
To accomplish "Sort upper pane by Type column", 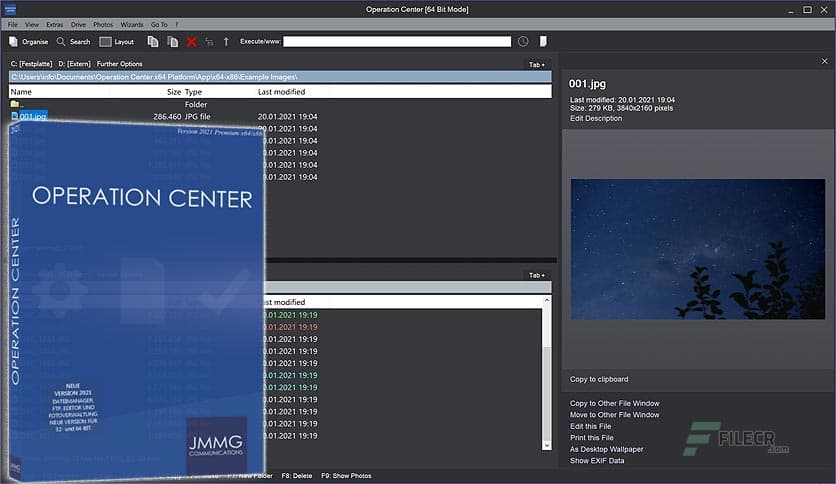I will click(x=193, y=92).
